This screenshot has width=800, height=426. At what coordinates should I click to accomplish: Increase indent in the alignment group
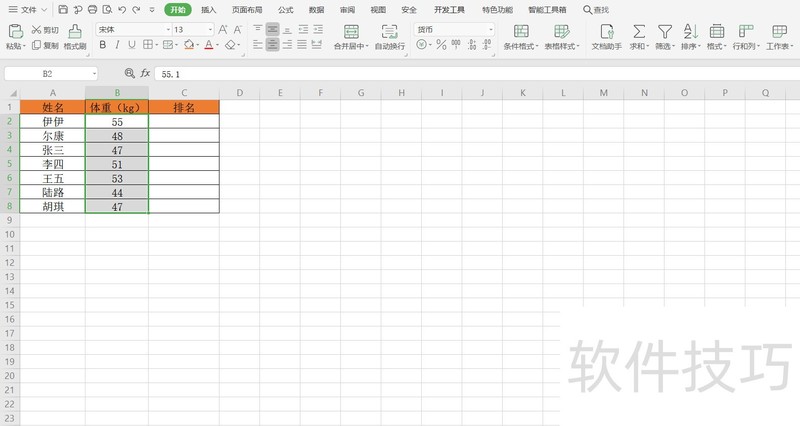click(318, 29)
